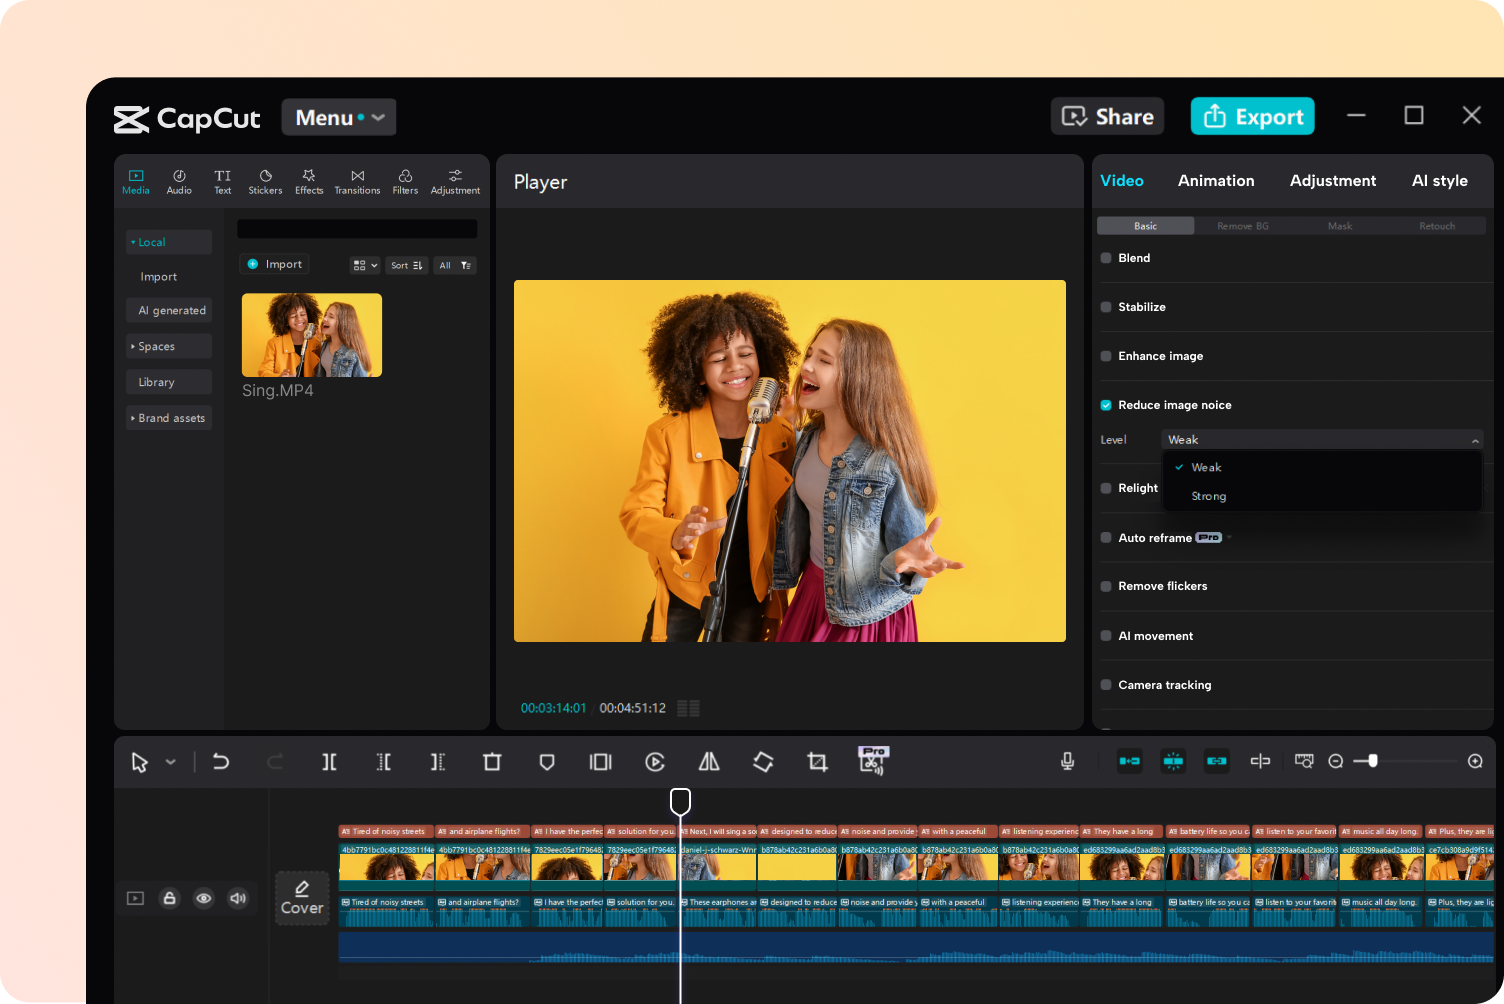Open the Effects panel
This screenshot has height=1004, width=1504.
point(309,181)
